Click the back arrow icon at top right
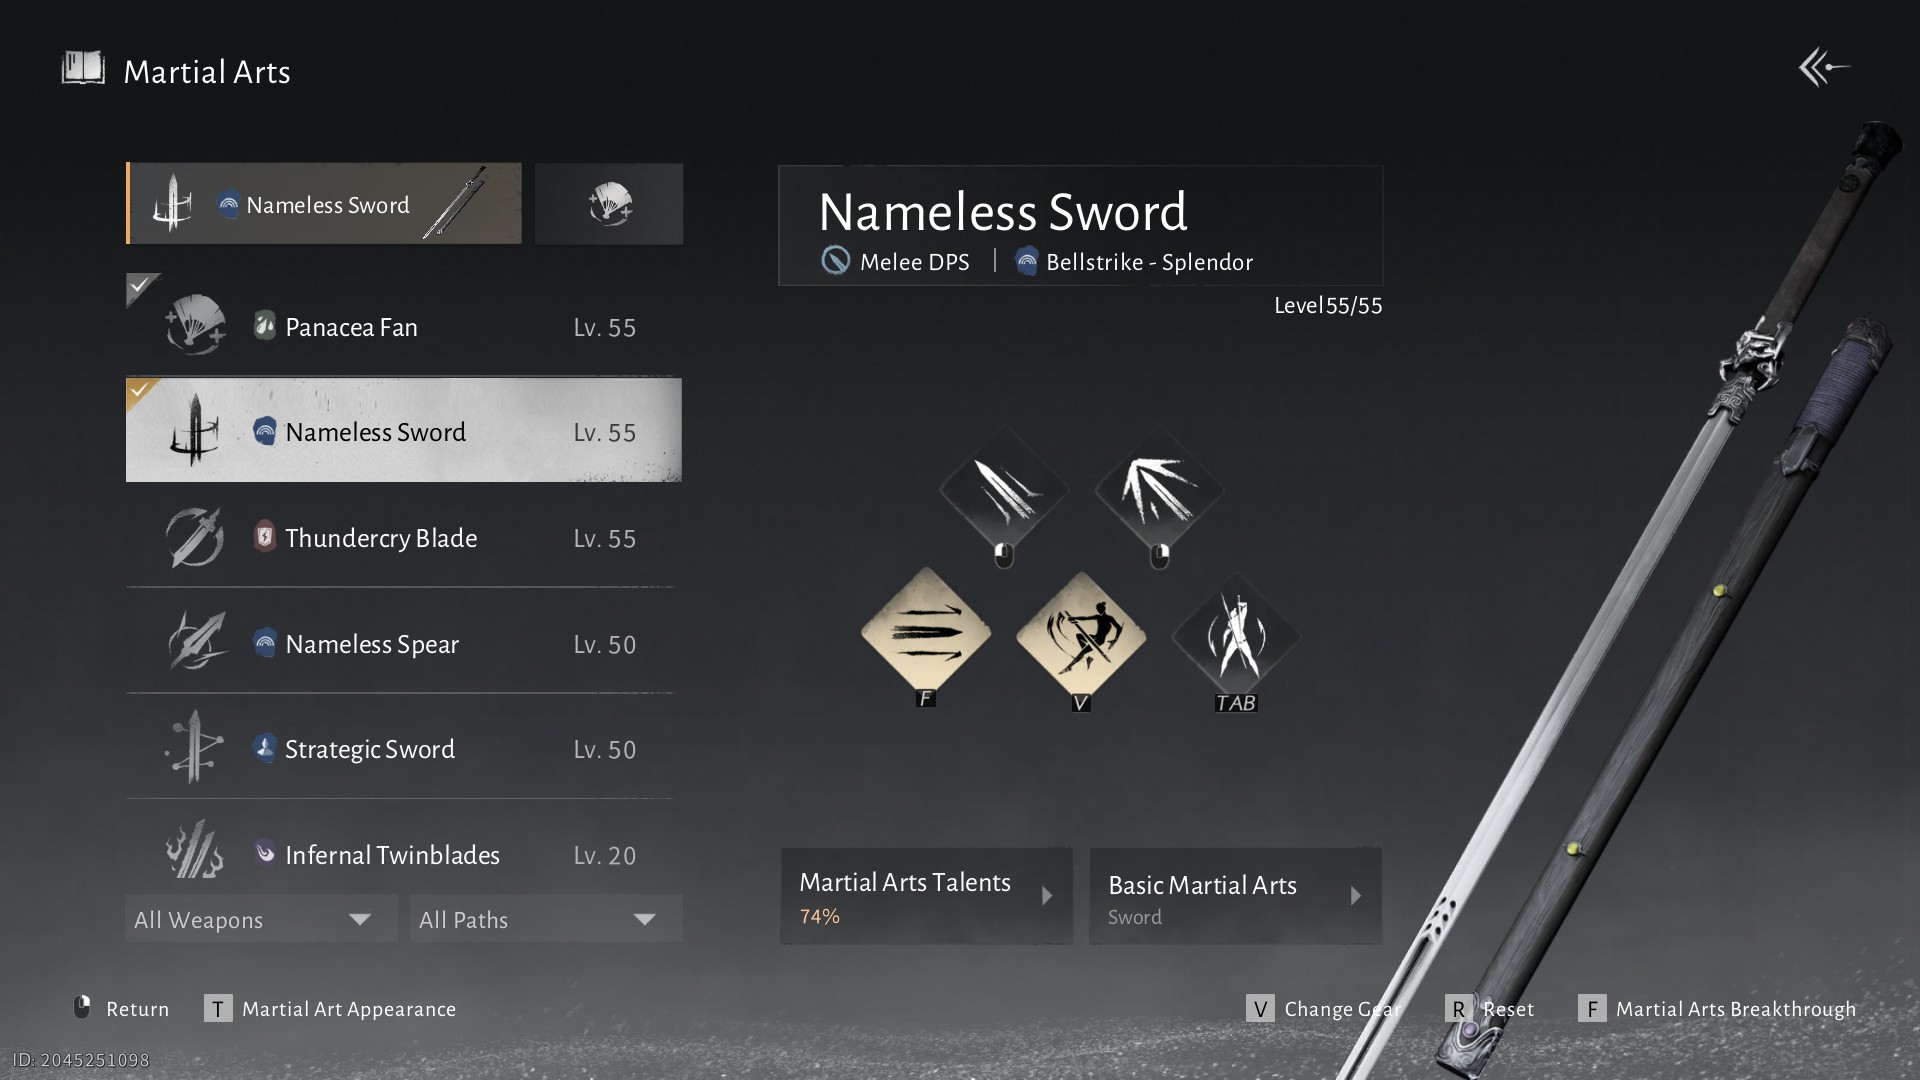1920x1080 pixels. click(x=1824, y=68)
